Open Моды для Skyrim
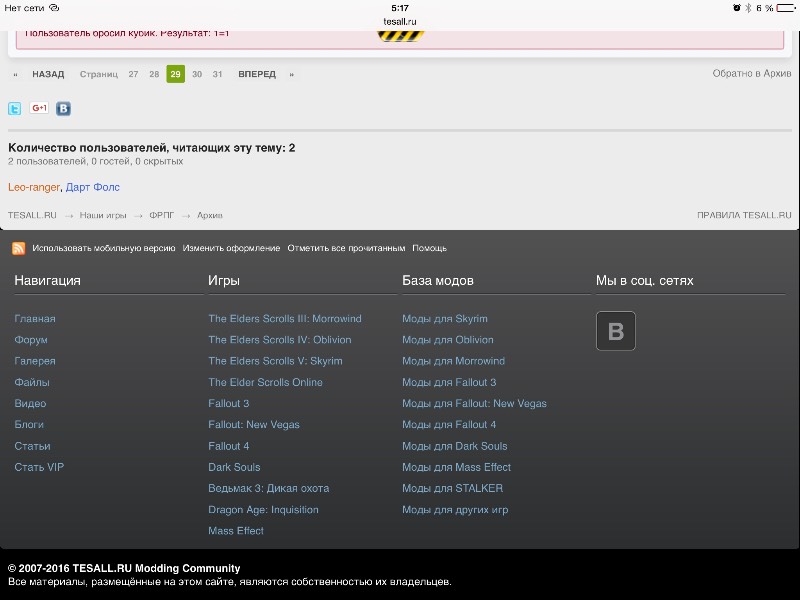The height and width of the screenshot is (600, 800). tap(444, 319)
